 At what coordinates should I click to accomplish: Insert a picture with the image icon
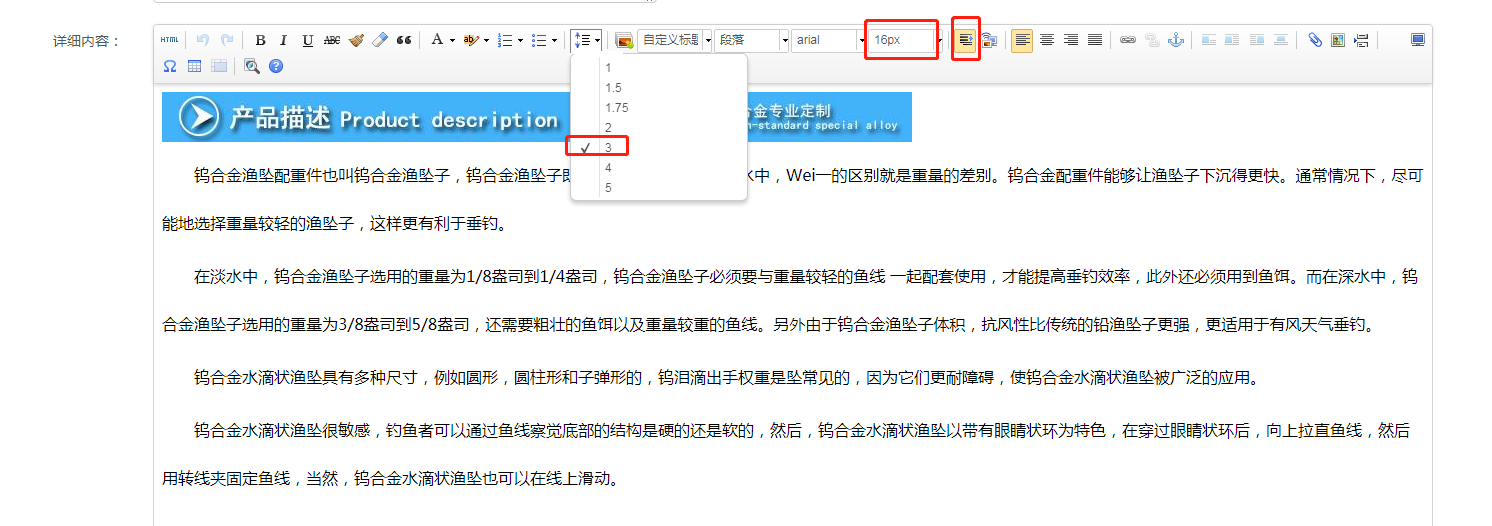624,40
